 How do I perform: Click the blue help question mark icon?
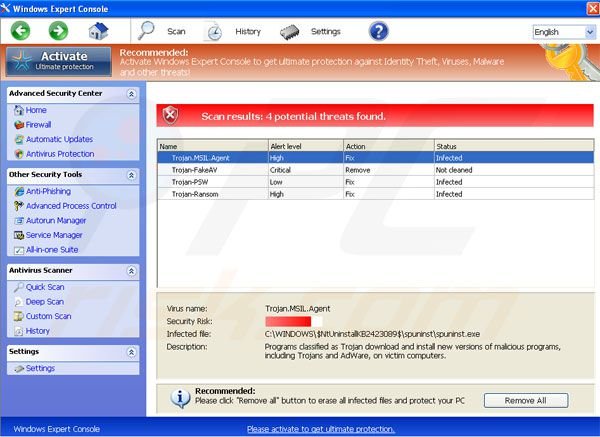378,31
